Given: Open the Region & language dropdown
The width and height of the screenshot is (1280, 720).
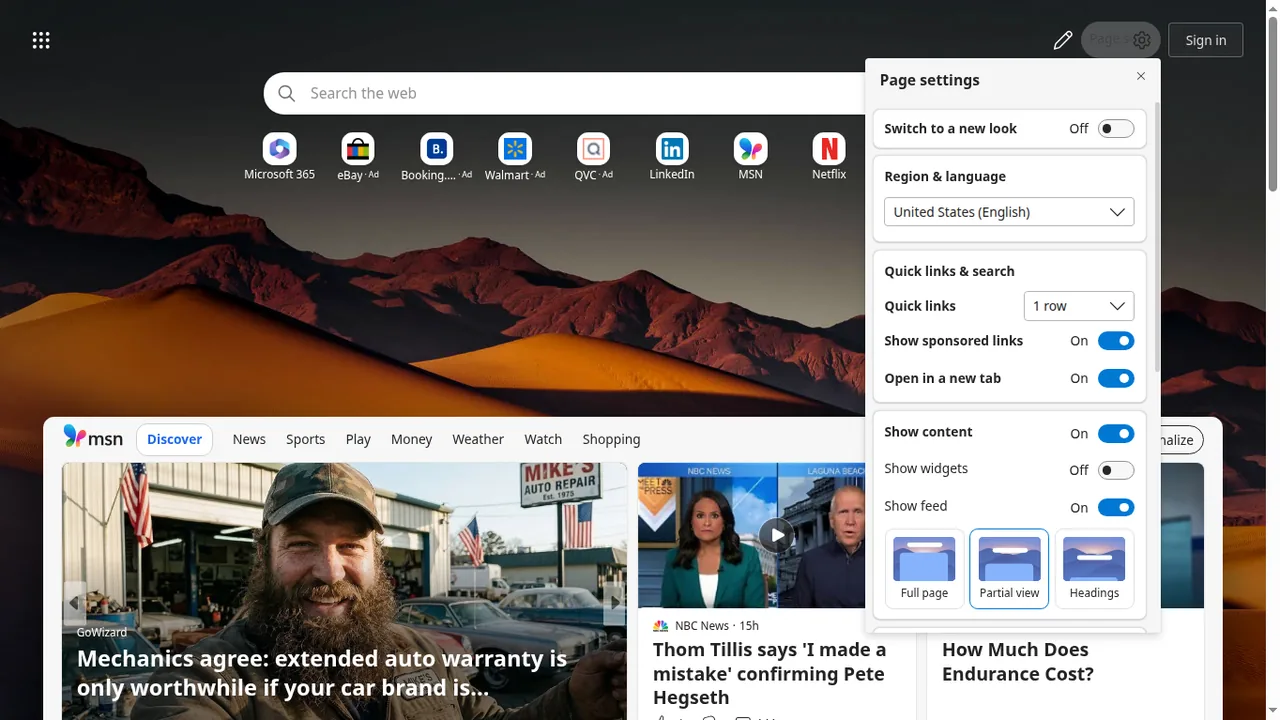Looking at the screenshot, I should click(x=1009, y=212).
